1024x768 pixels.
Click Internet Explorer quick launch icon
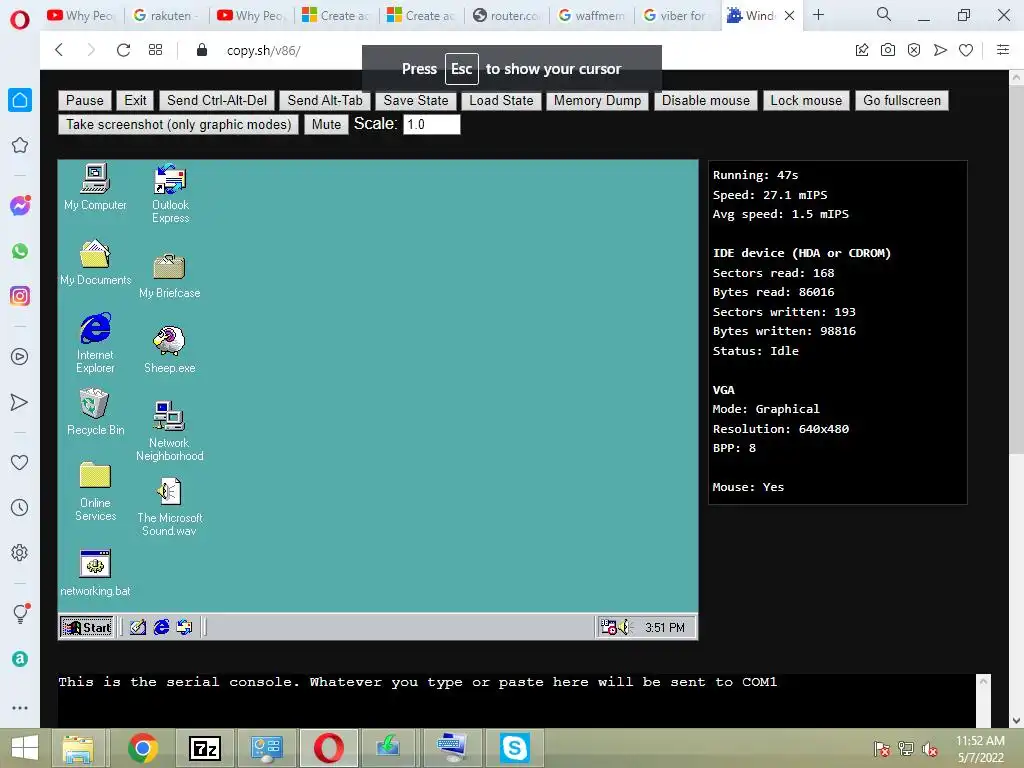[161, 628]
